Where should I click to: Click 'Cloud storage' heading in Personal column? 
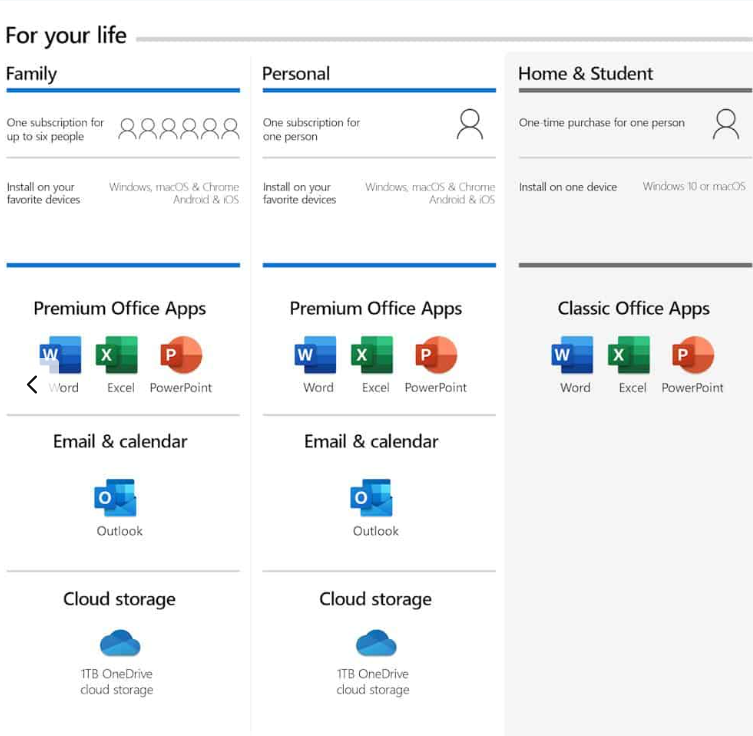[375, 599]
